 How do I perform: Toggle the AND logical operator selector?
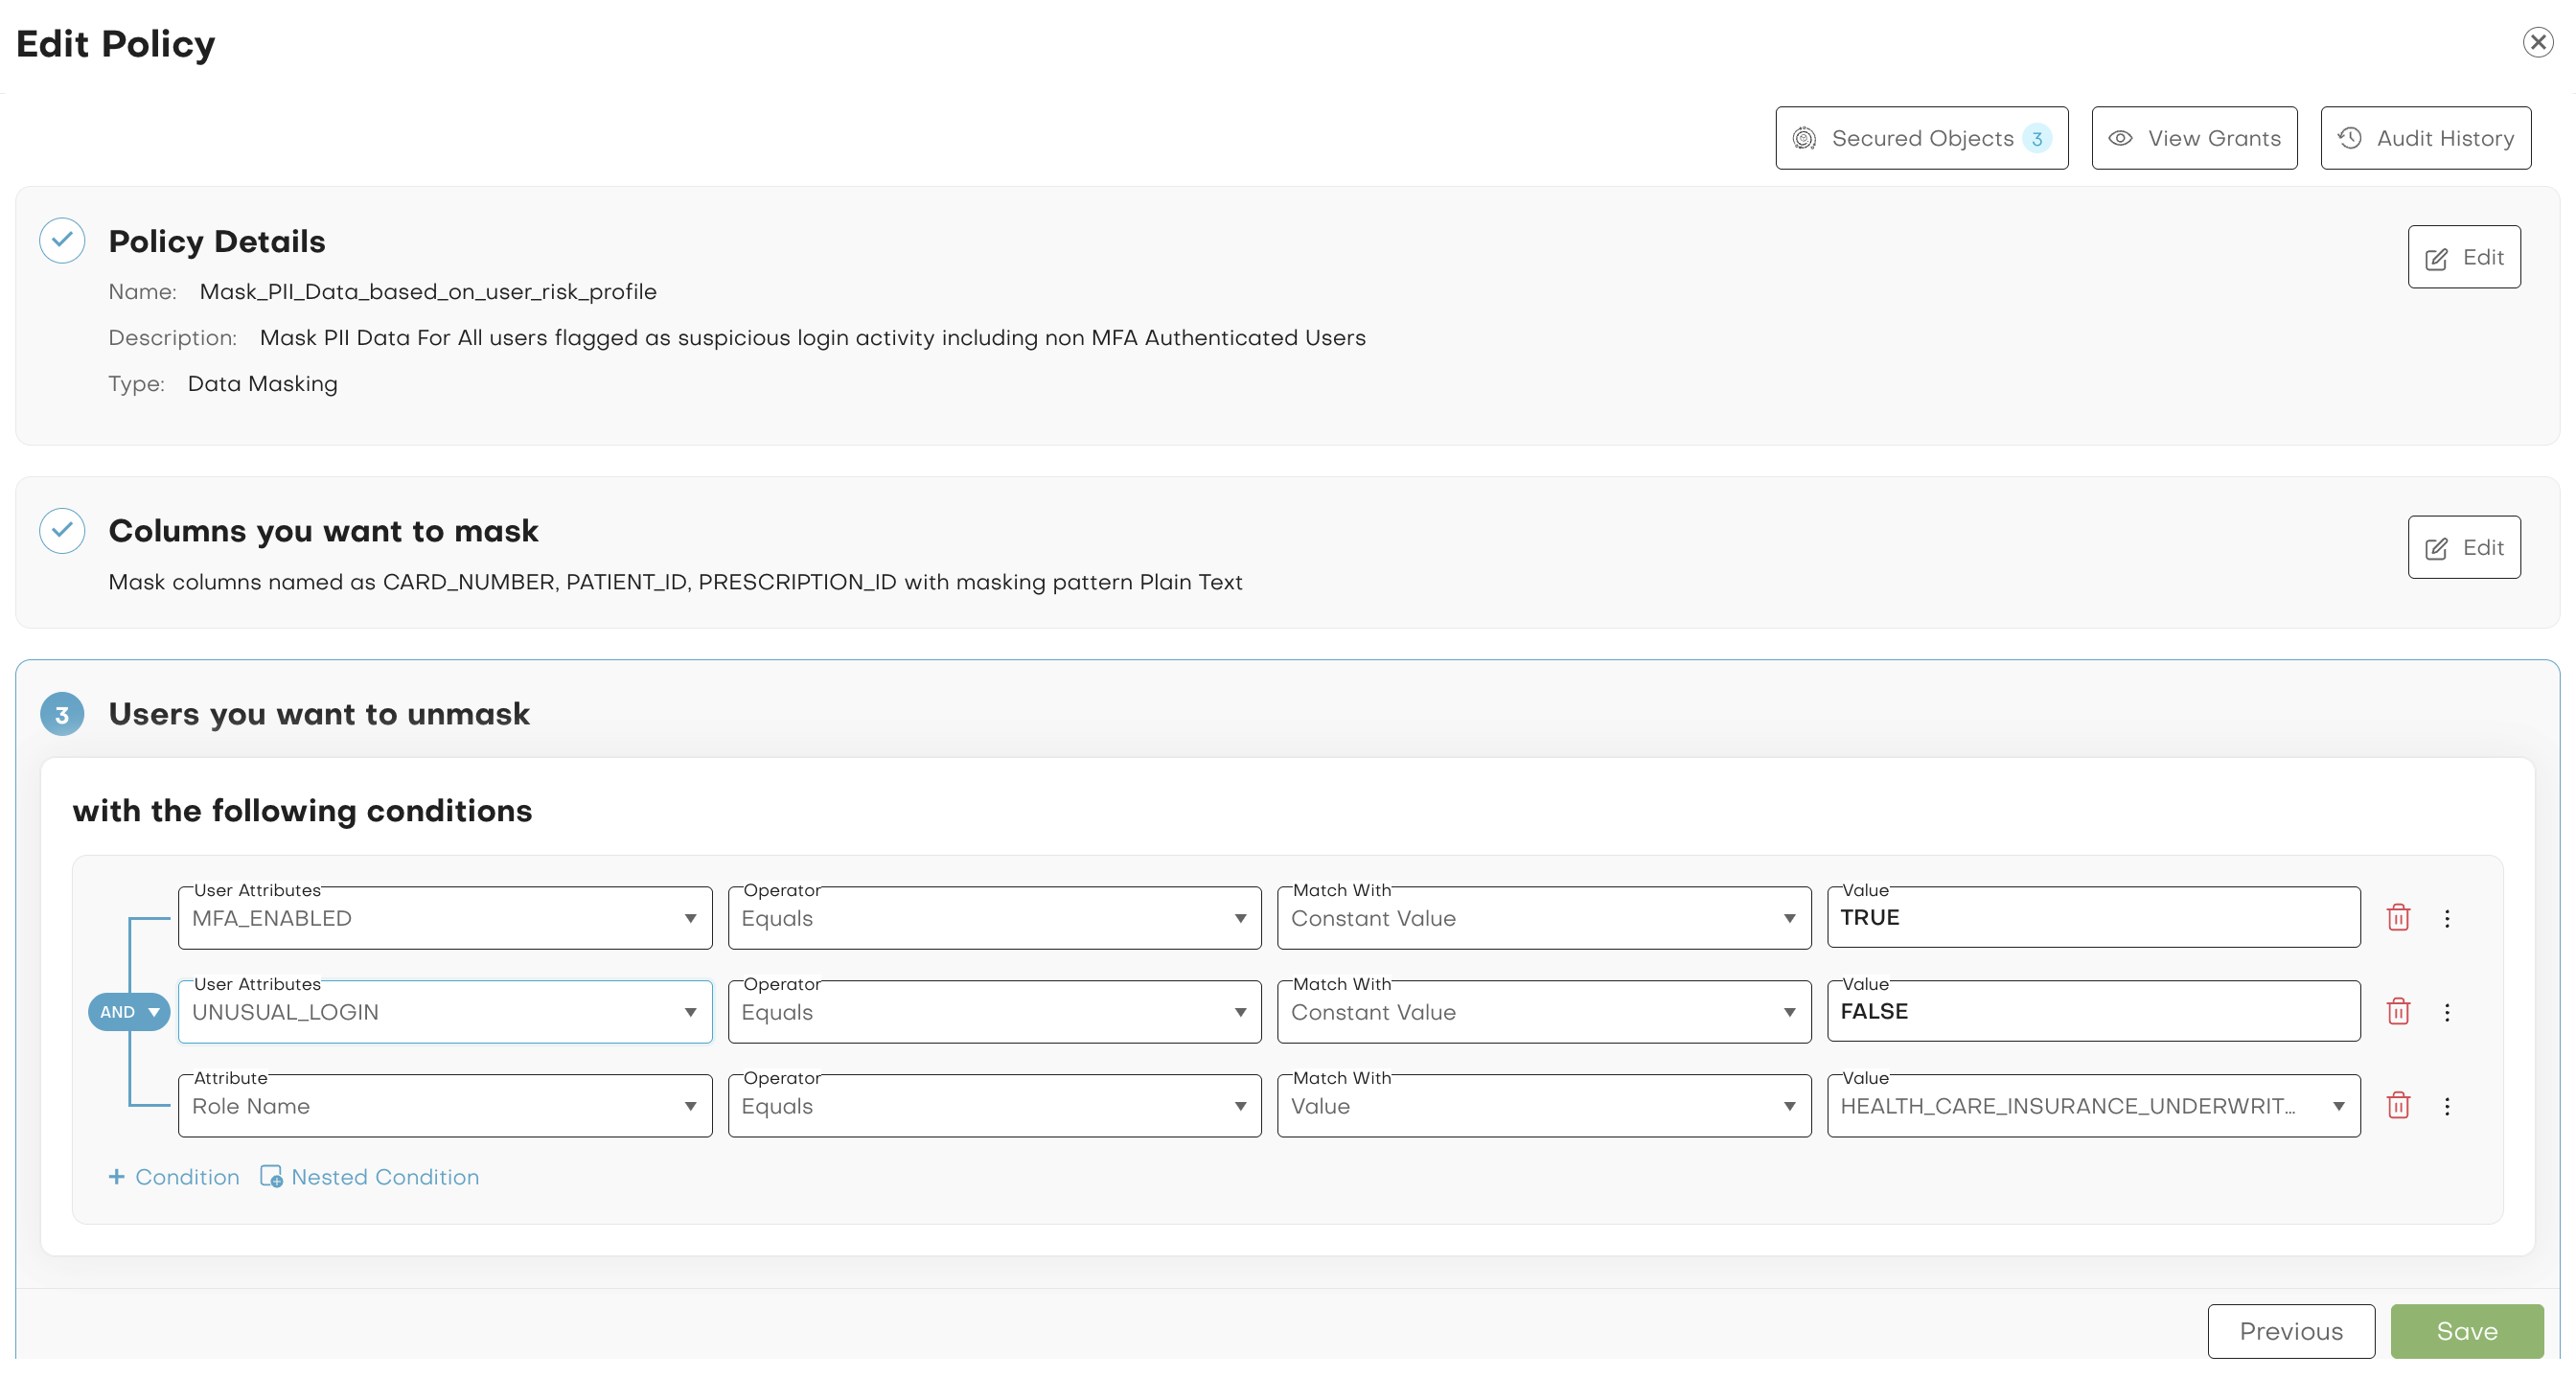[x=129, y=1012]
